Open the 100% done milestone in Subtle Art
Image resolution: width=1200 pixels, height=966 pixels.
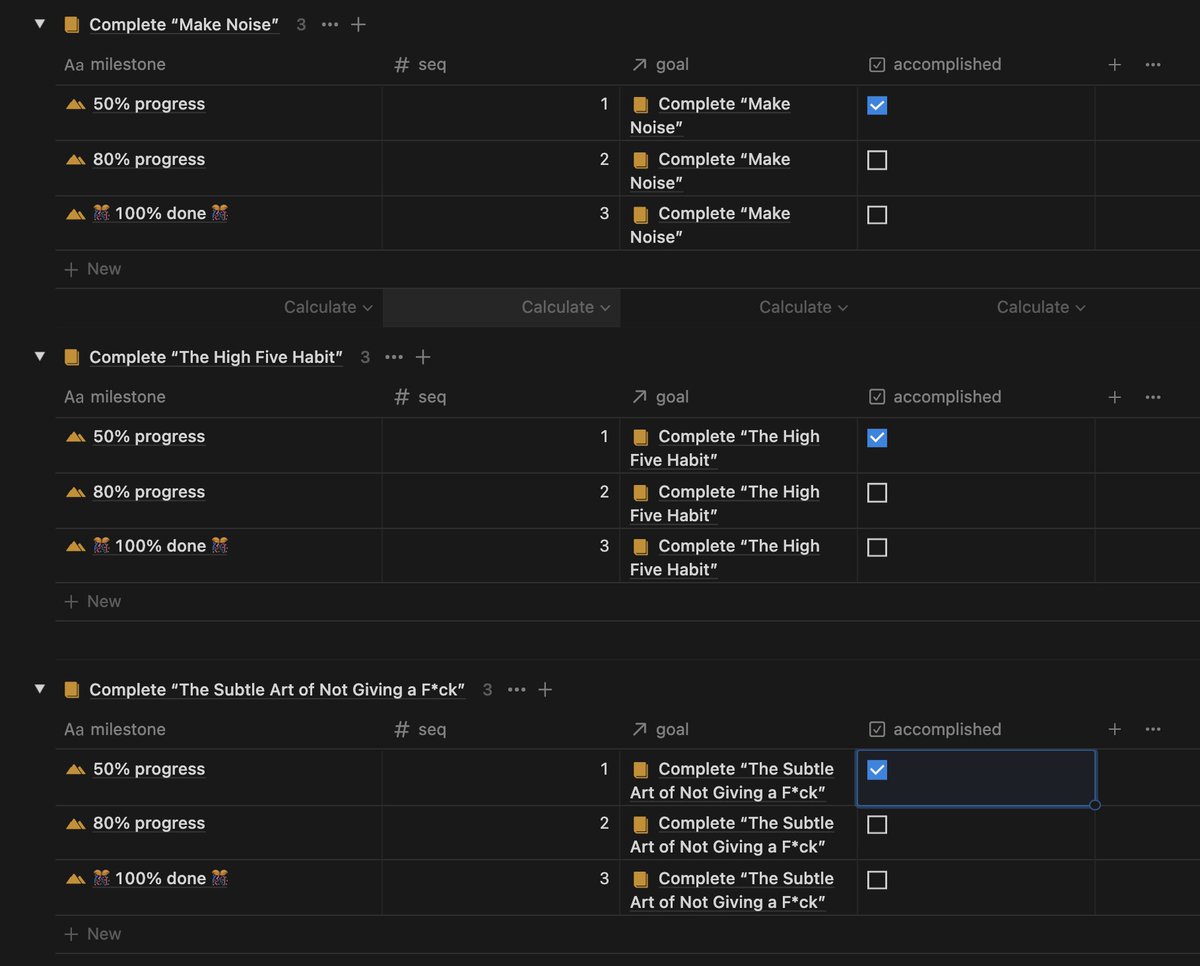[x=160, y=878]
